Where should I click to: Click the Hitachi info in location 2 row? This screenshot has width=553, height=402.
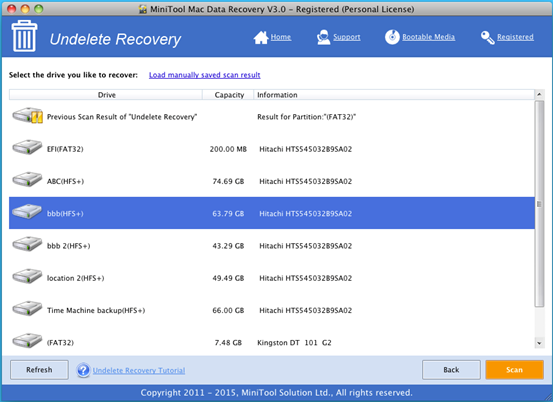pos(305,278)
